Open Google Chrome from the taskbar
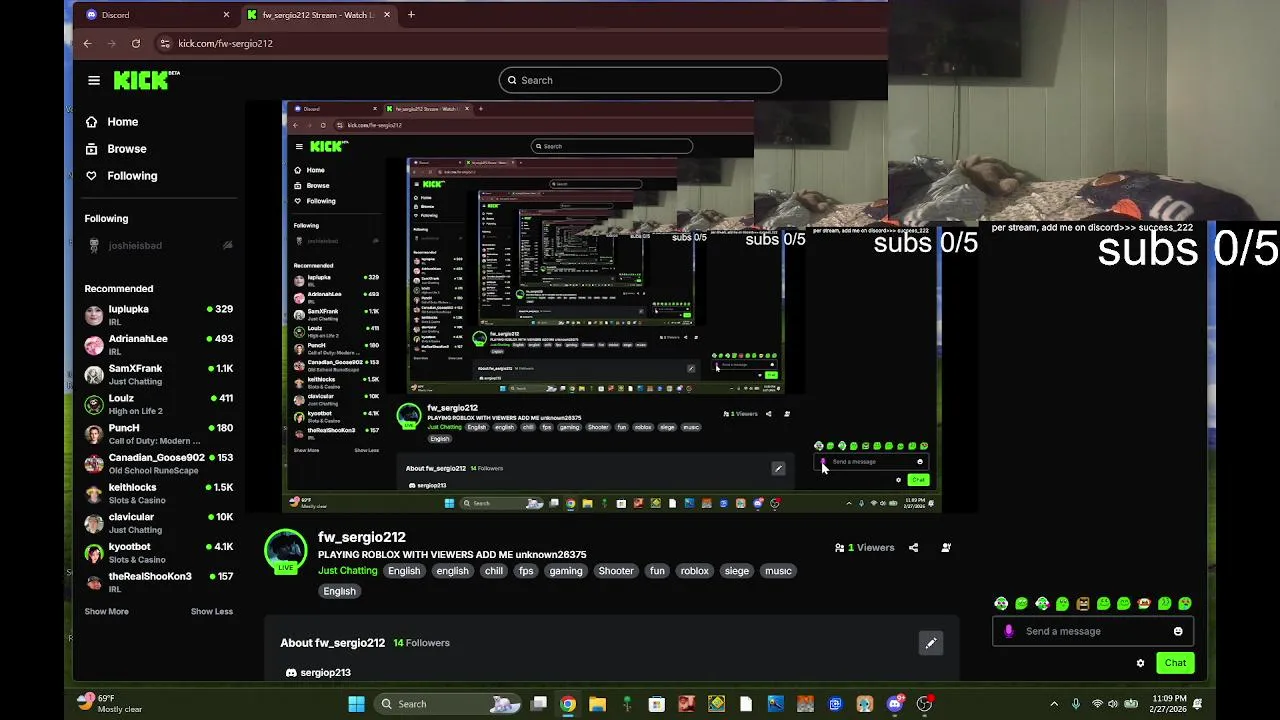Viewport: 1280px width, 720px height. click(x=568, y=704)
